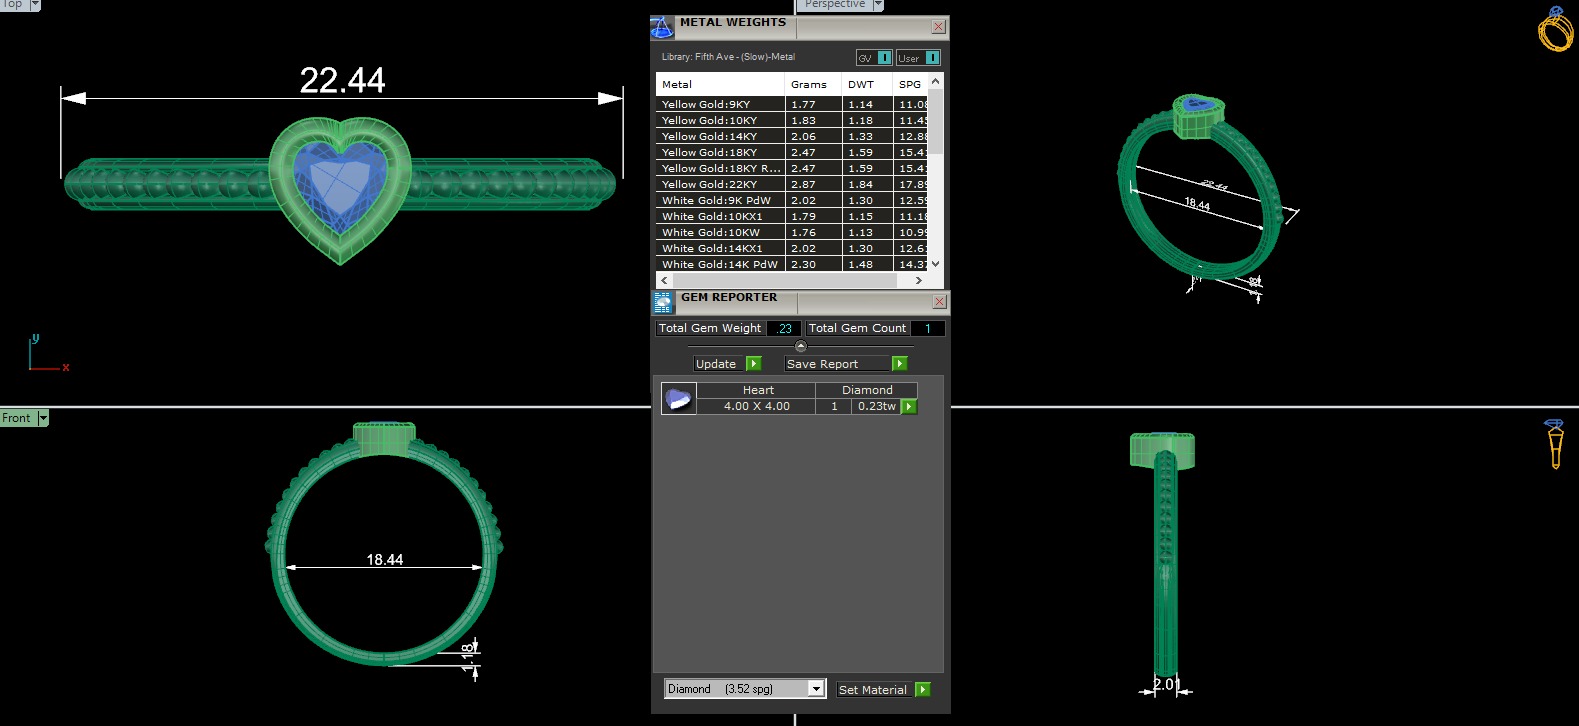1579x726 pixels.
Task: Select the heart gem thumbnail in Gem Reporter
Action: [x=679, y=399]
